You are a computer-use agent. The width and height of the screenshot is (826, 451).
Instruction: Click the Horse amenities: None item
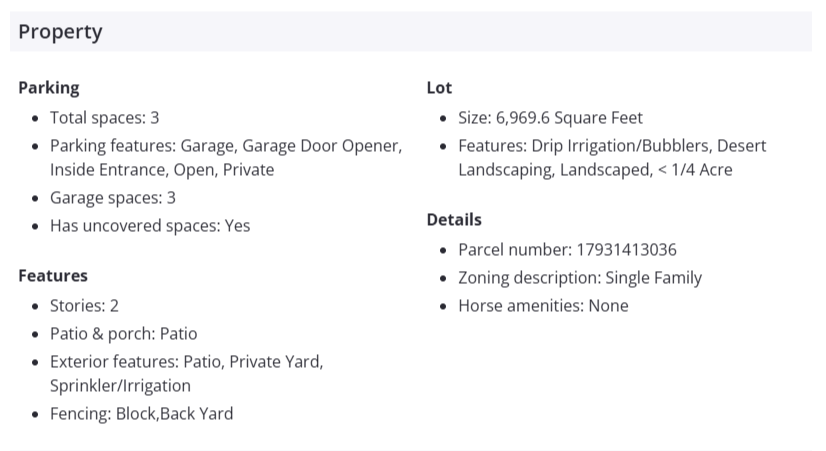point(543,306)
